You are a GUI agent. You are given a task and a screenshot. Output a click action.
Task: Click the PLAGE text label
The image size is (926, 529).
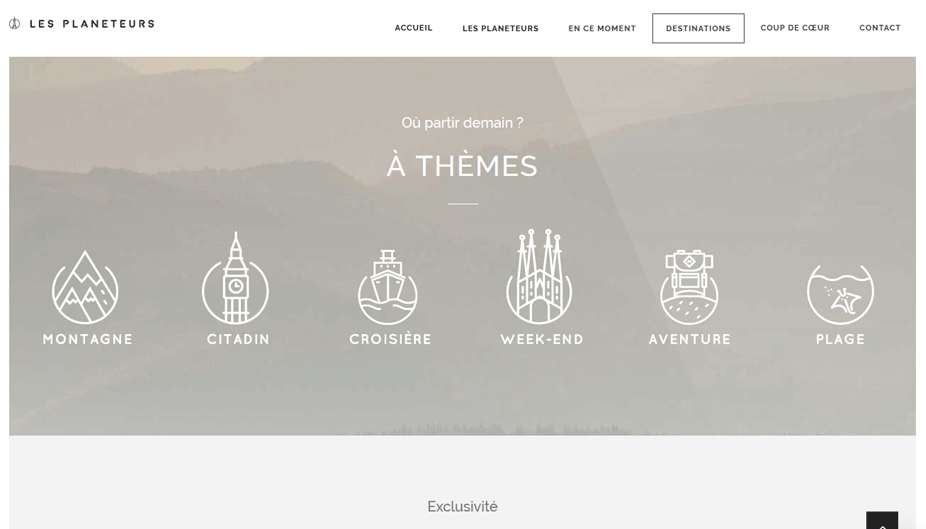[x=840, y=339]
